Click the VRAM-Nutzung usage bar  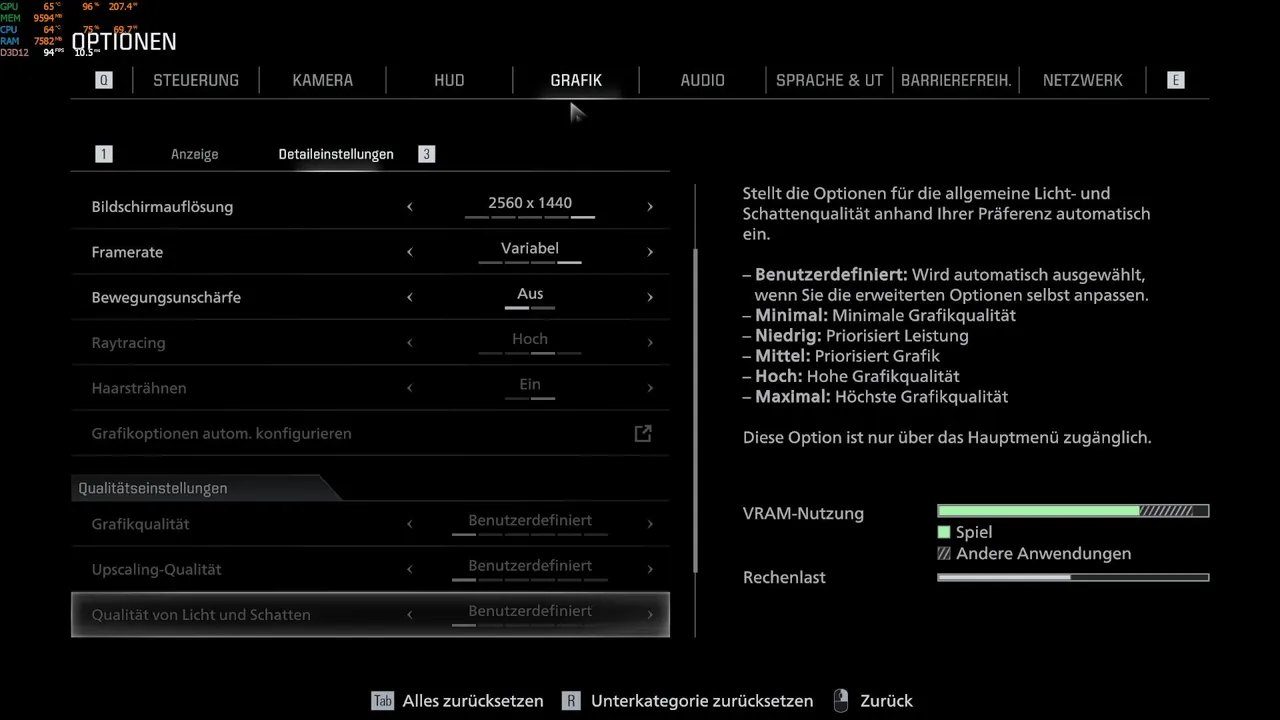pos(1073,511)
